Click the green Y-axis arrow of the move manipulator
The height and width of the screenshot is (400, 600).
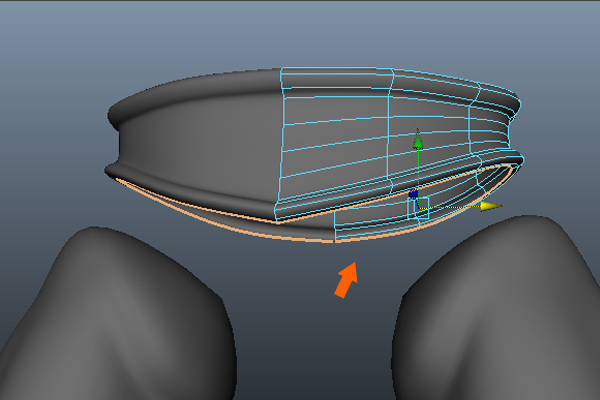[x=418, y=139]
